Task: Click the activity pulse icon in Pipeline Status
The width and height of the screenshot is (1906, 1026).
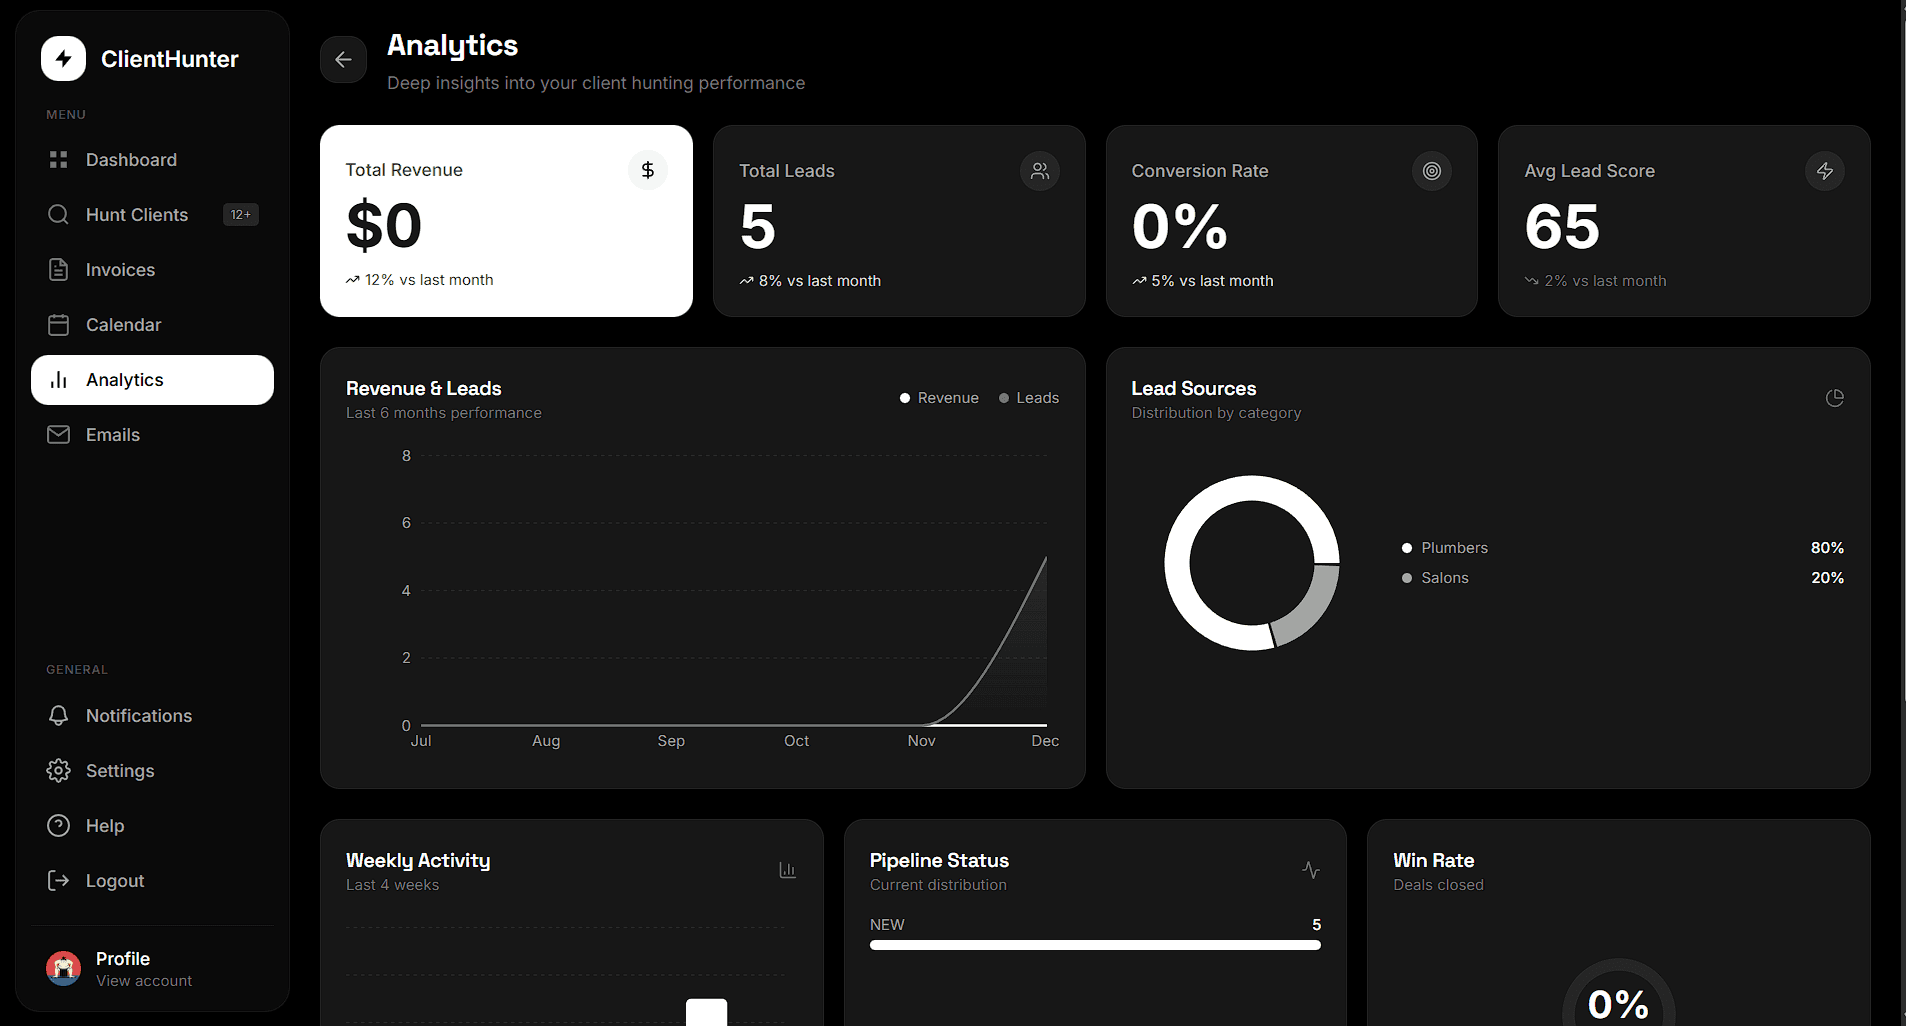Action: point(1310,870)
